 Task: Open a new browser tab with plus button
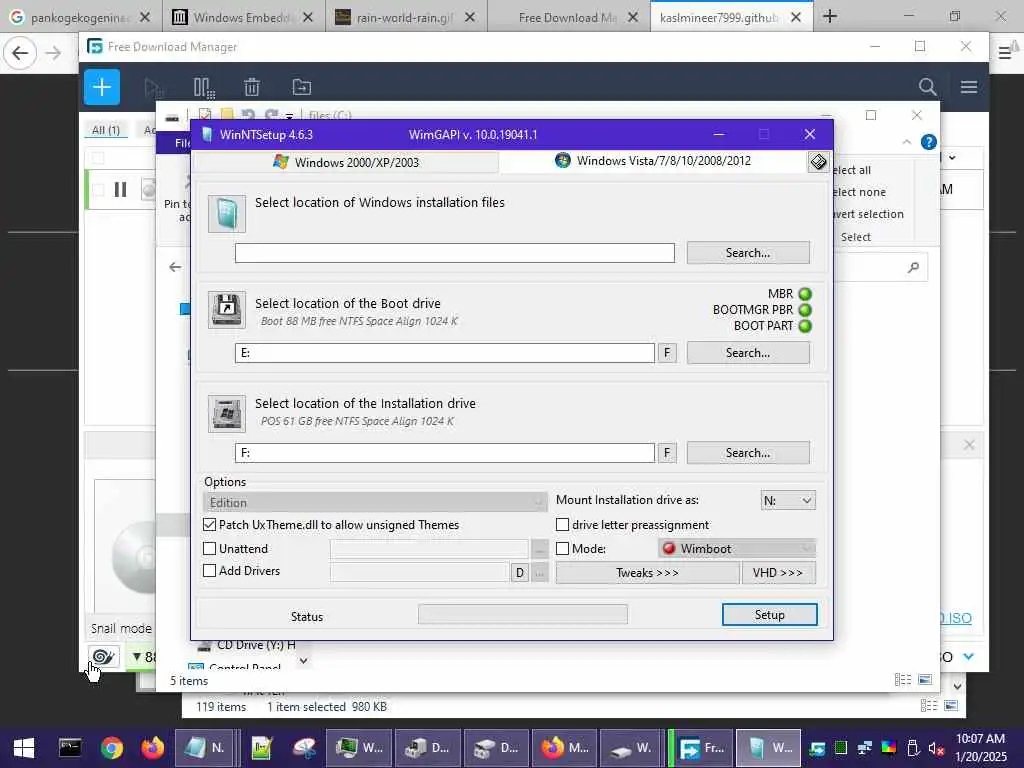pos(829,16)
